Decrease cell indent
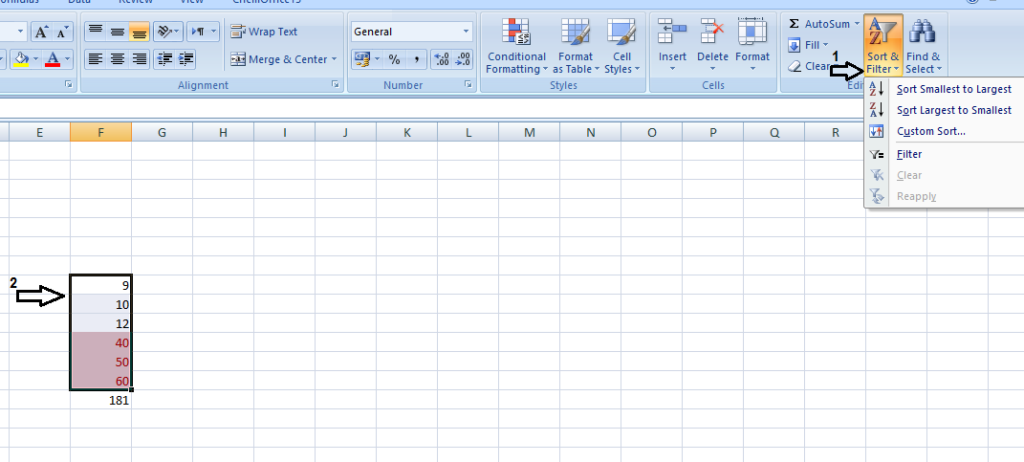The width and height of the screenshot is (1024, 462). tap(165, 59)
